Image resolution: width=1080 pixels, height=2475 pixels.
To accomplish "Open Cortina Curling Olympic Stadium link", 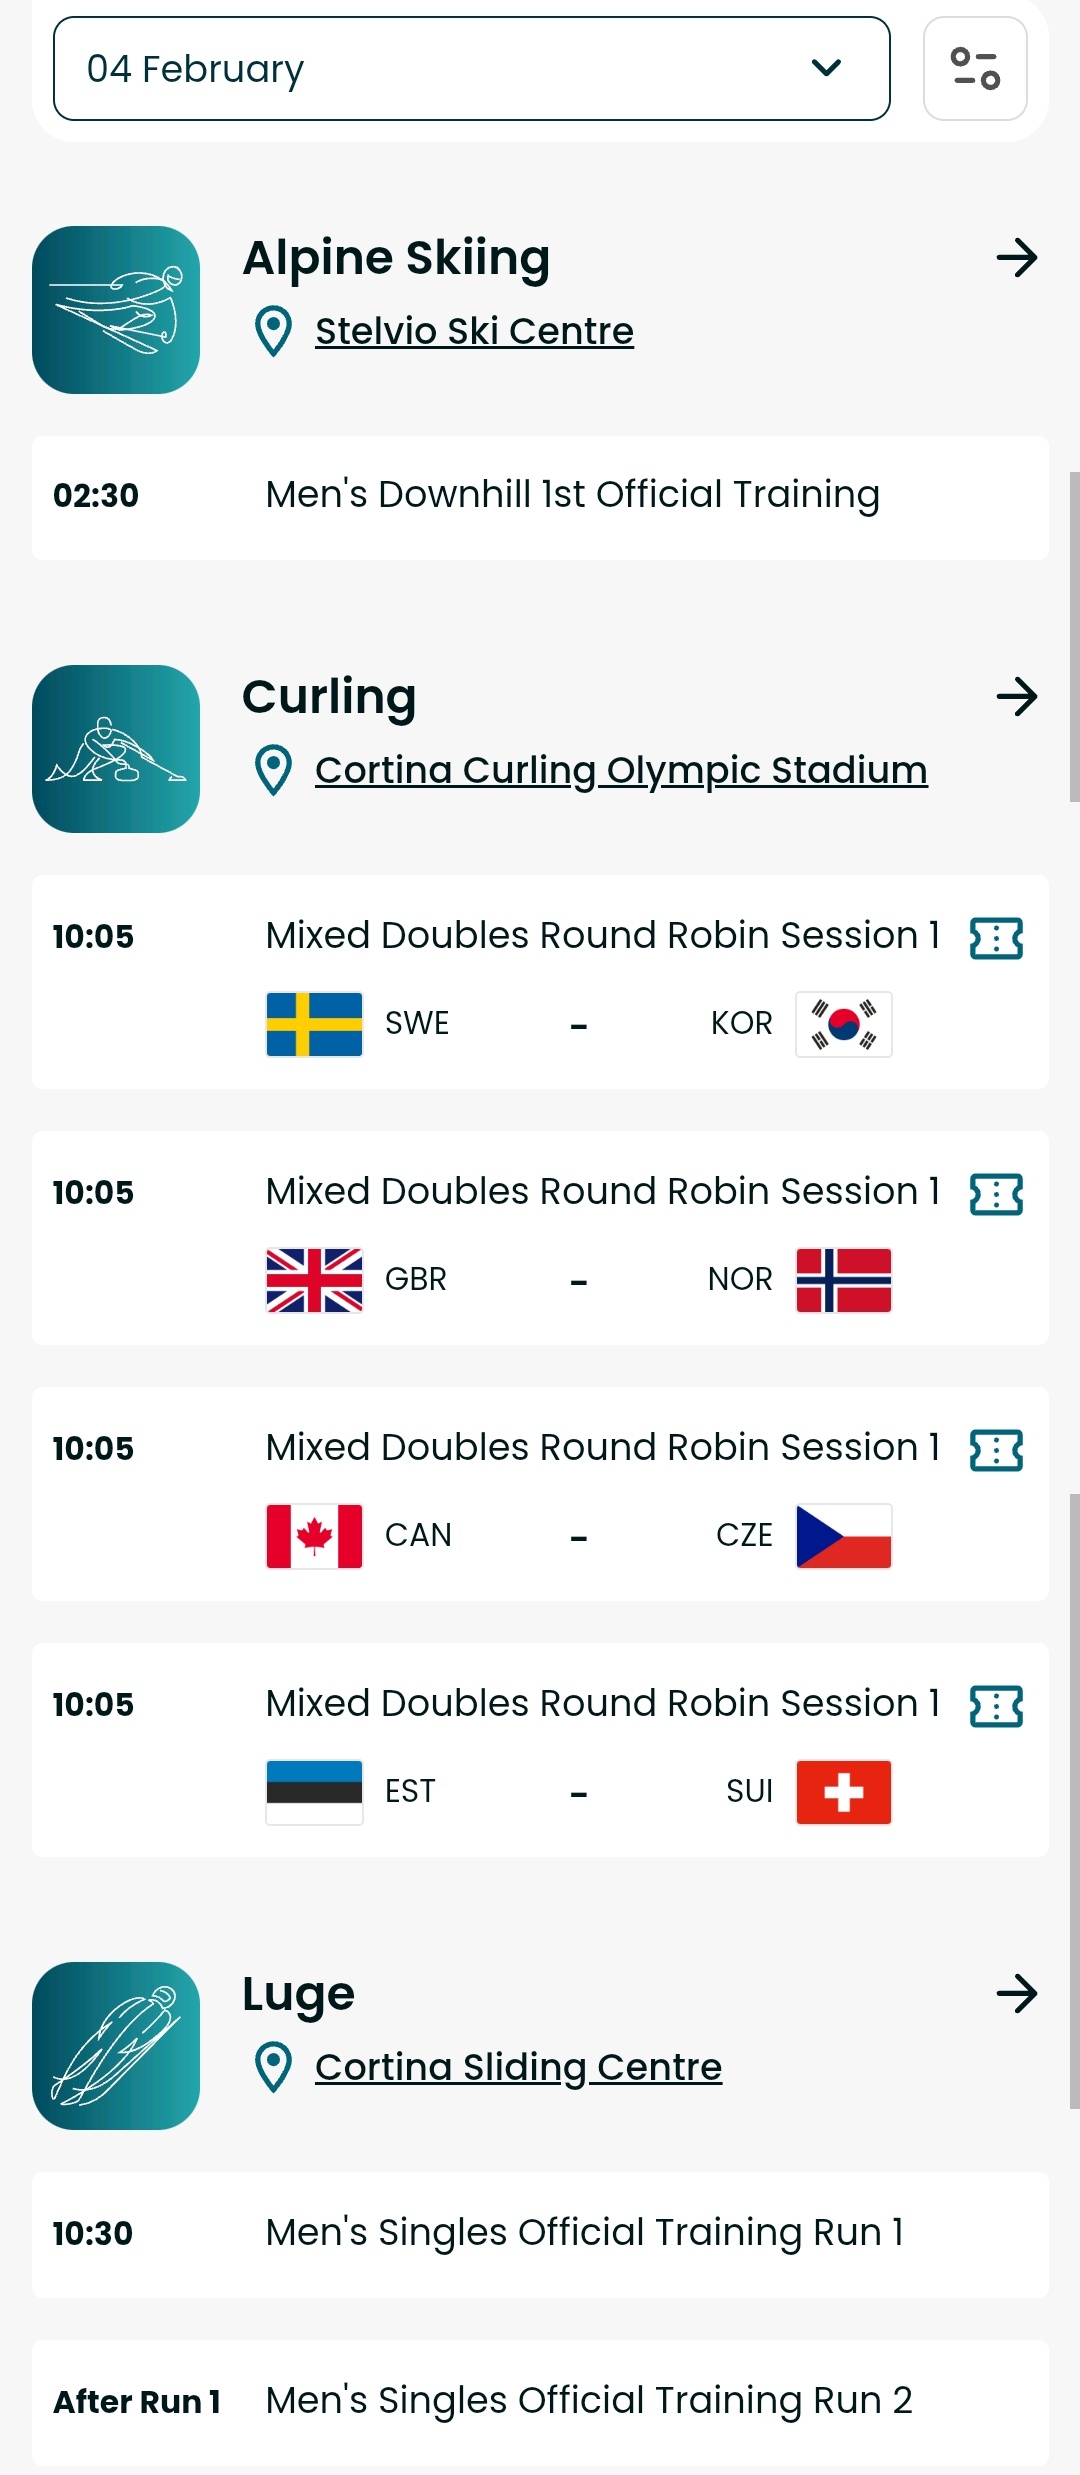I will (x=621, y=770).
